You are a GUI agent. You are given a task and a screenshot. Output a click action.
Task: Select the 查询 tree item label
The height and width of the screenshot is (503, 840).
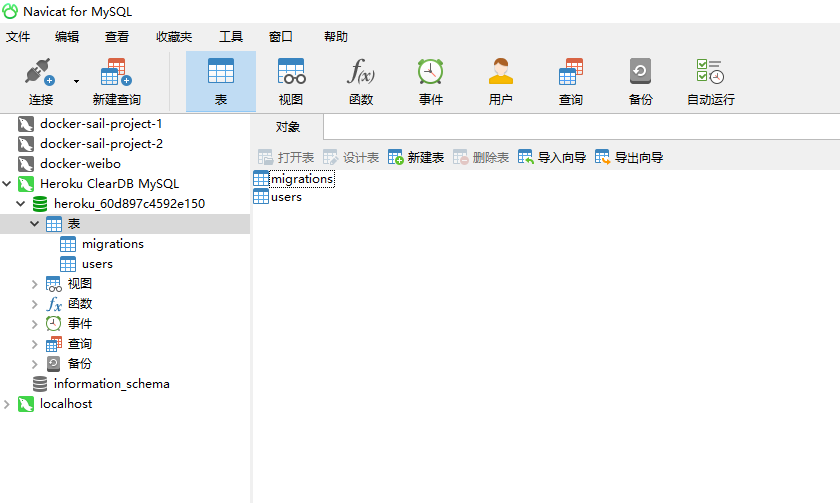pyautogui.click(x=80, y=344)
